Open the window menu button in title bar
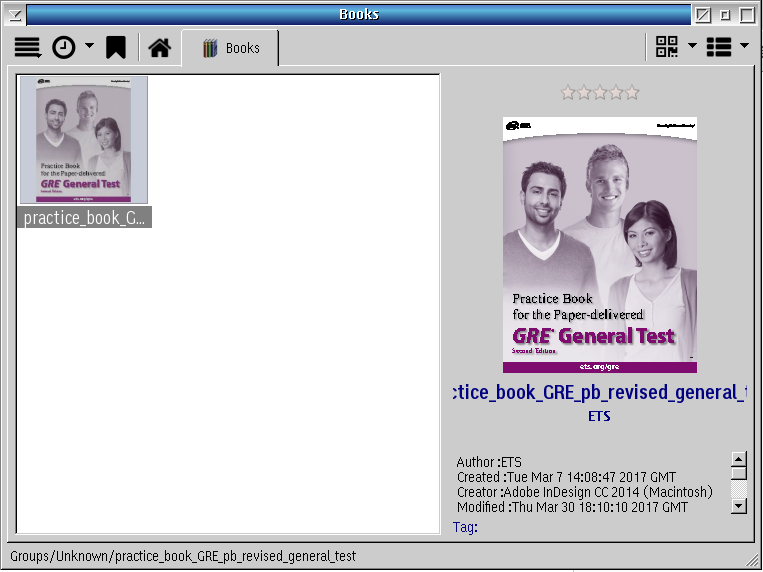 point(15,15)
